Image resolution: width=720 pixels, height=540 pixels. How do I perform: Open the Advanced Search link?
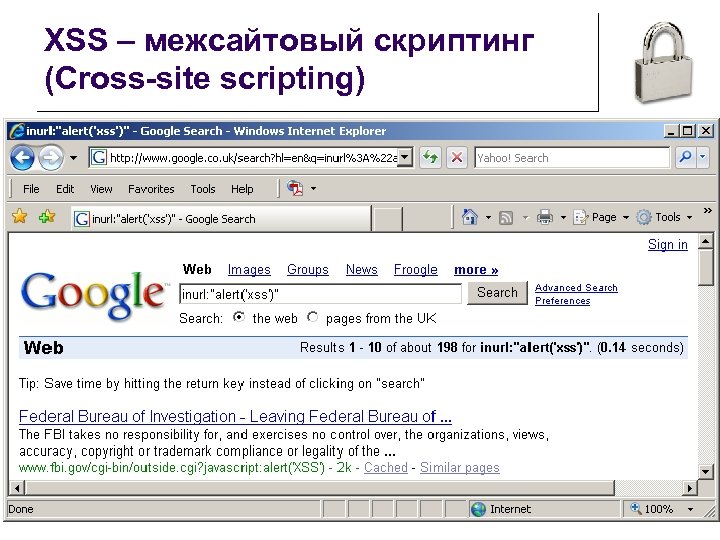click(x=576, y=288)
